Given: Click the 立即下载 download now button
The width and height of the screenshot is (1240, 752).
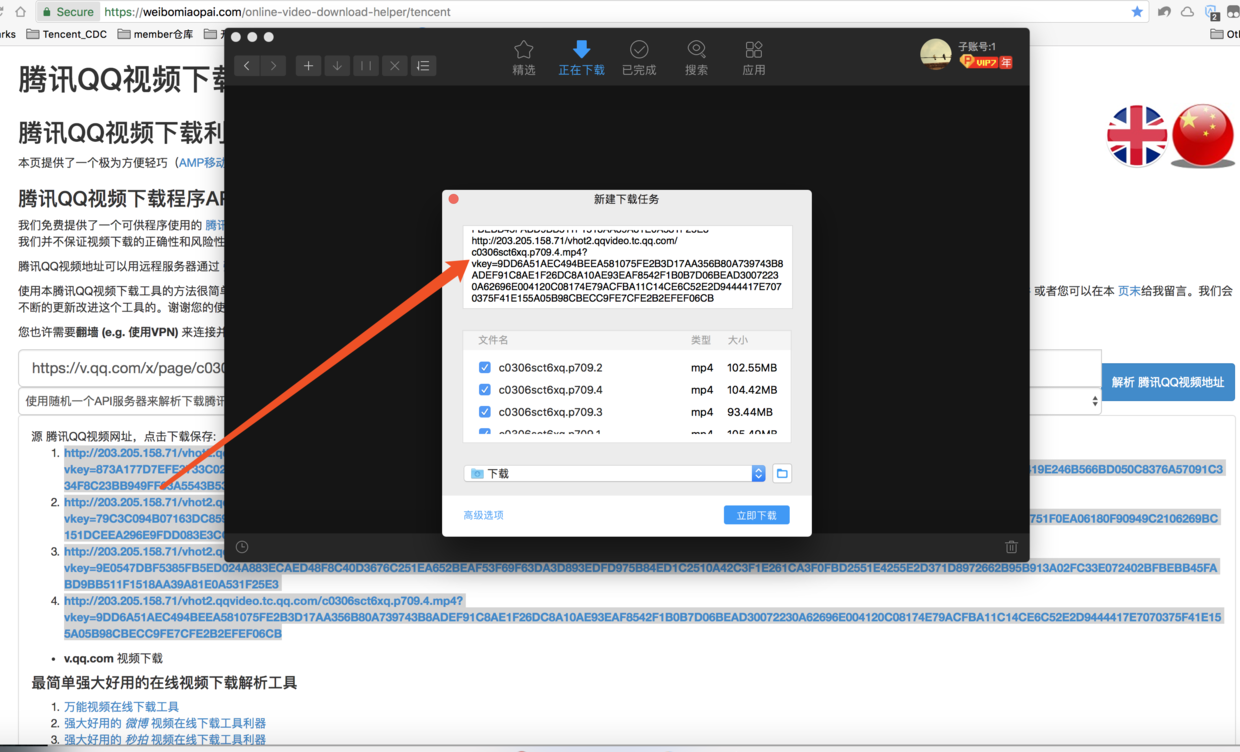Looking at the screenshot, I should [756, 515].
